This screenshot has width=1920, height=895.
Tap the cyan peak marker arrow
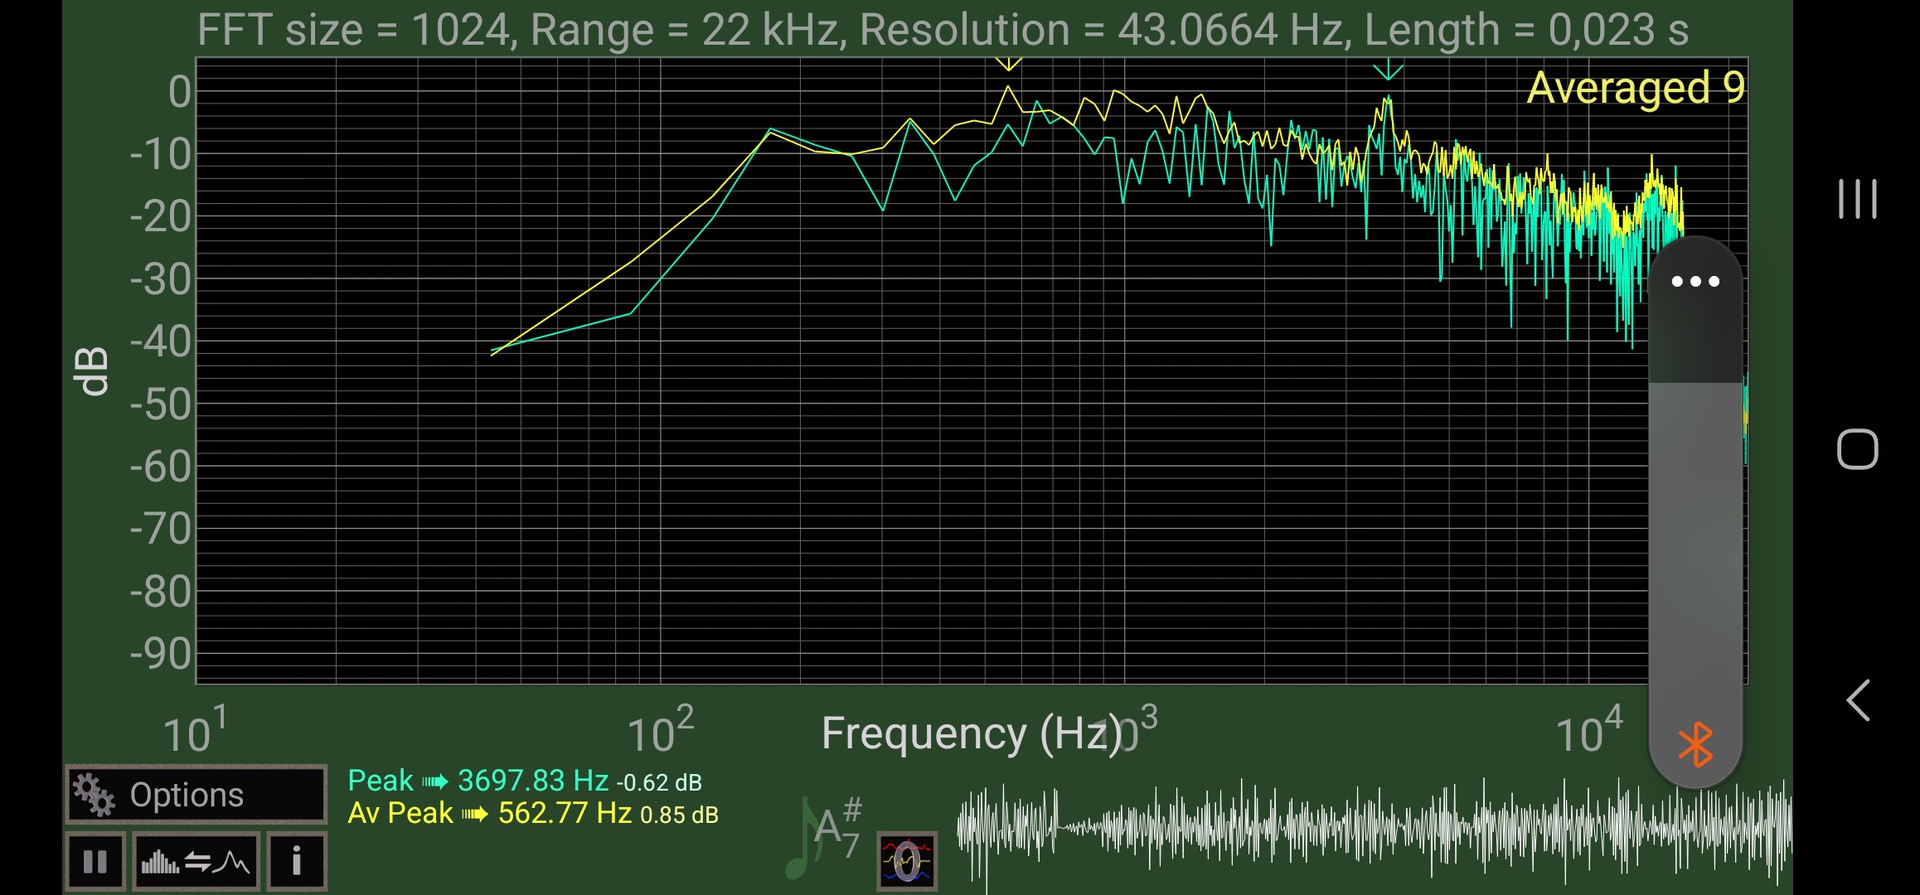[x=1387, y=71]
